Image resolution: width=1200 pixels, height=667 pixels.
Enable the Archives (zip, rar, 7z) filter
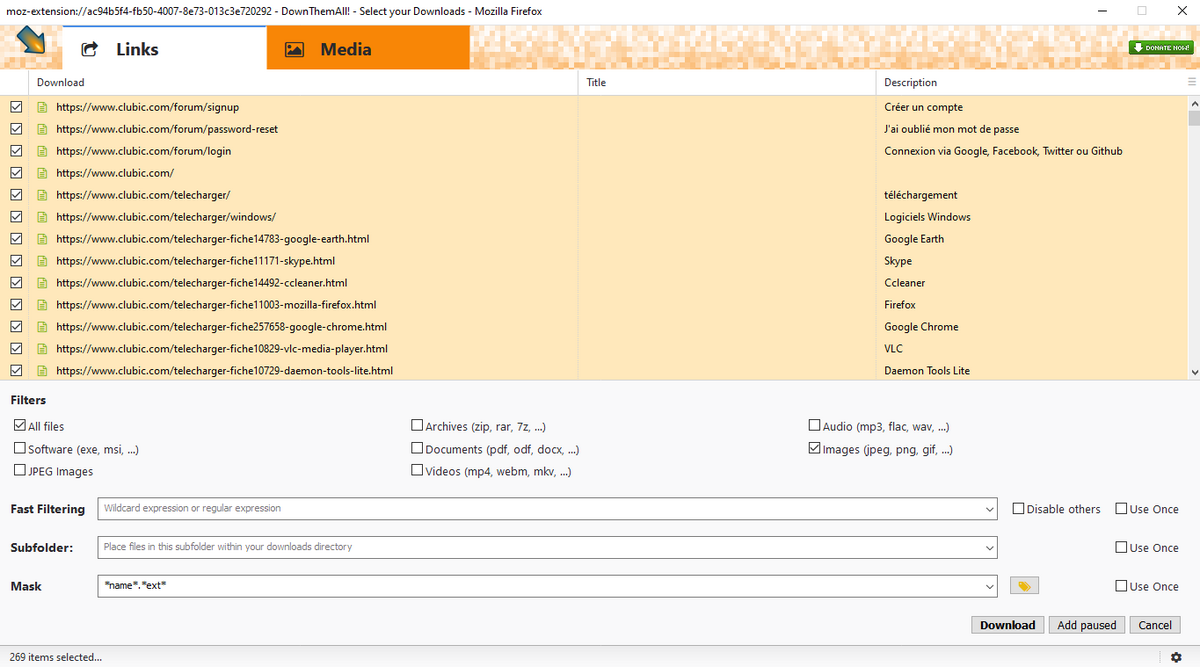[x=417, y=426]
